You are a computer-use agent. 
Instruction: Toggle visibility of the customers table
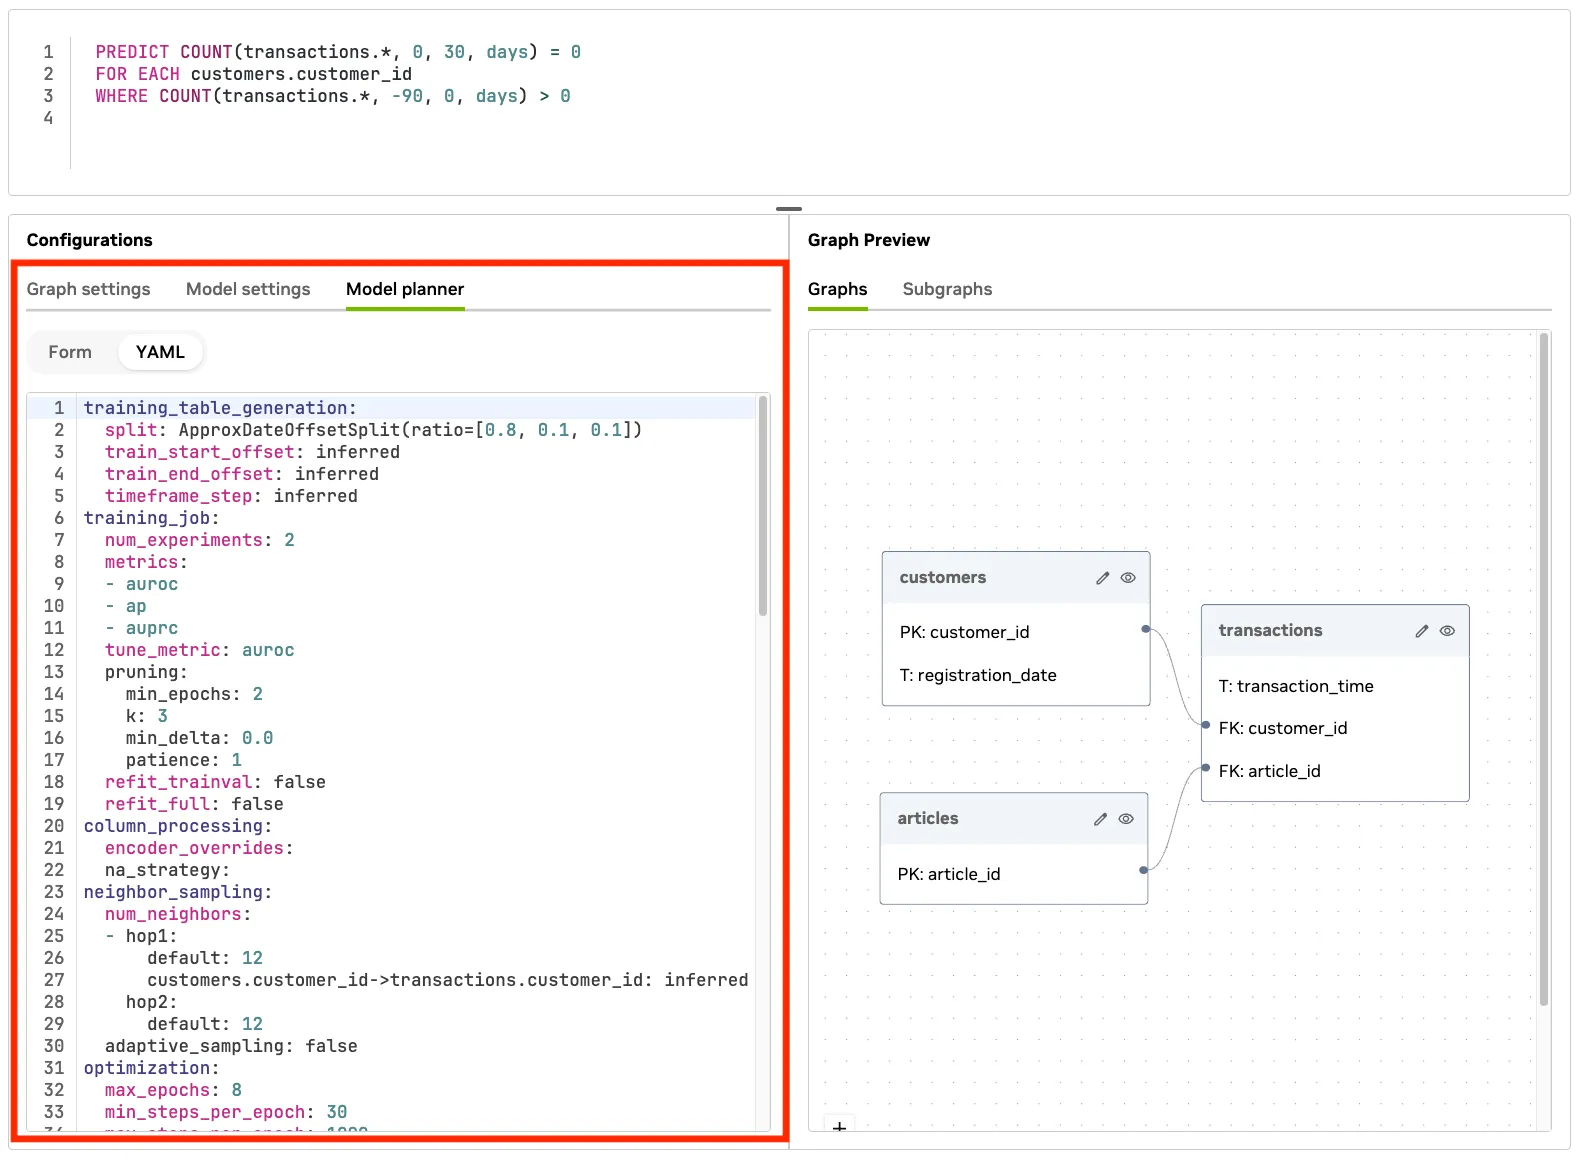coord(1128,578)
